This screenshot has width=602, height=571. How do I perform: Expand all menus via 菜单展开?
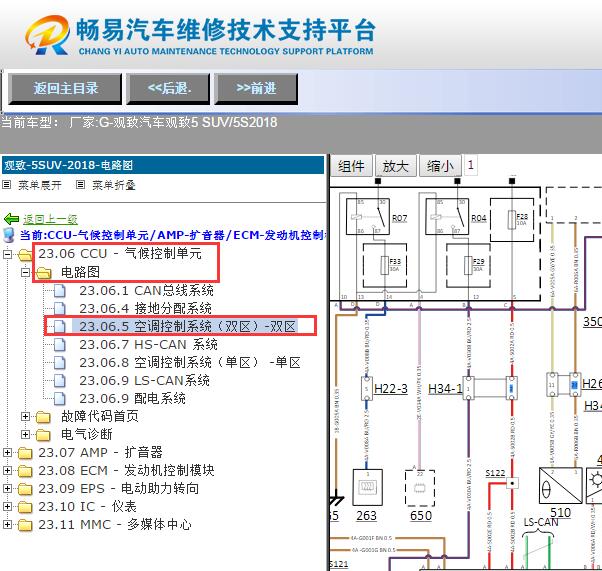click(x=40, y=185)
